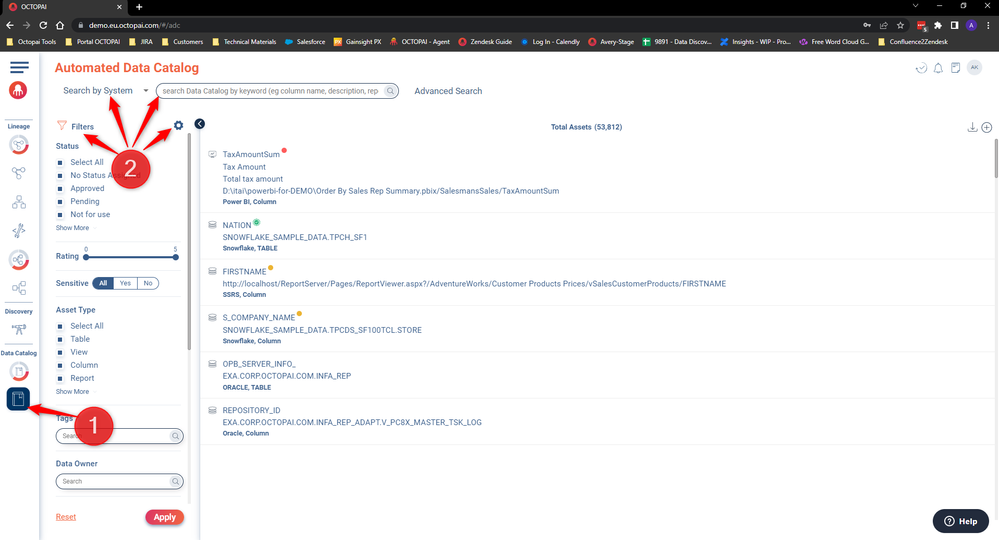
Task: Collapse the filters panel with the arrow
Action: tap(199, 124)
